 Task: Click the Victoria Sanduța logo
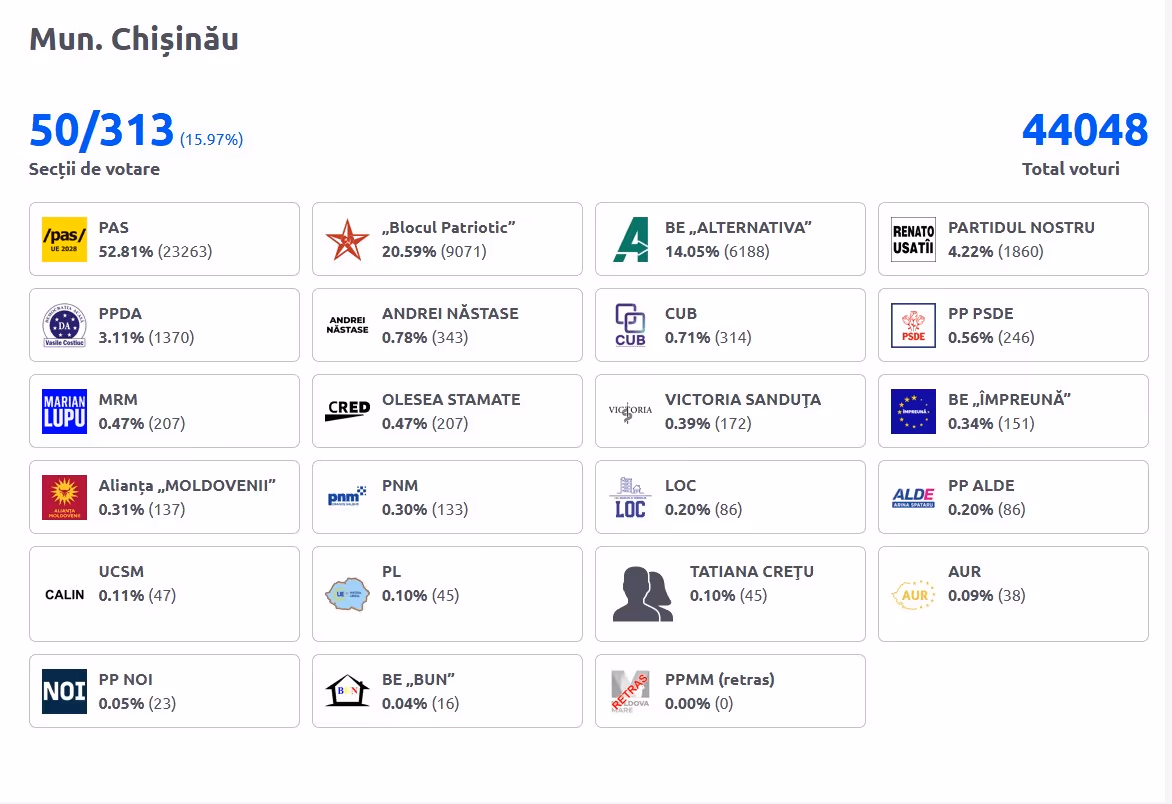coord(630,410)
